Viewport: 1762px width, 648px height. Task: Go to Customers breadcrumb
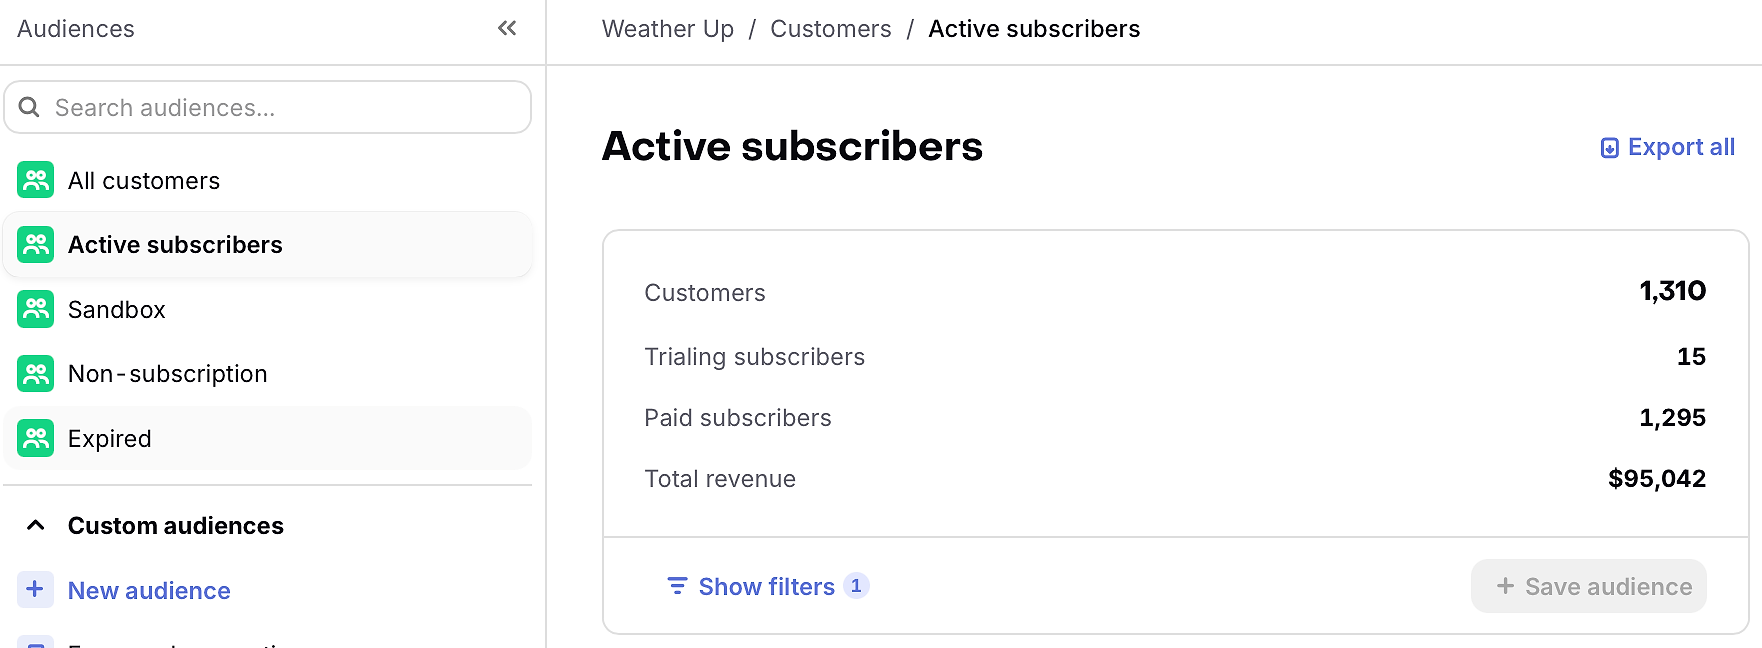pos(830,29)
